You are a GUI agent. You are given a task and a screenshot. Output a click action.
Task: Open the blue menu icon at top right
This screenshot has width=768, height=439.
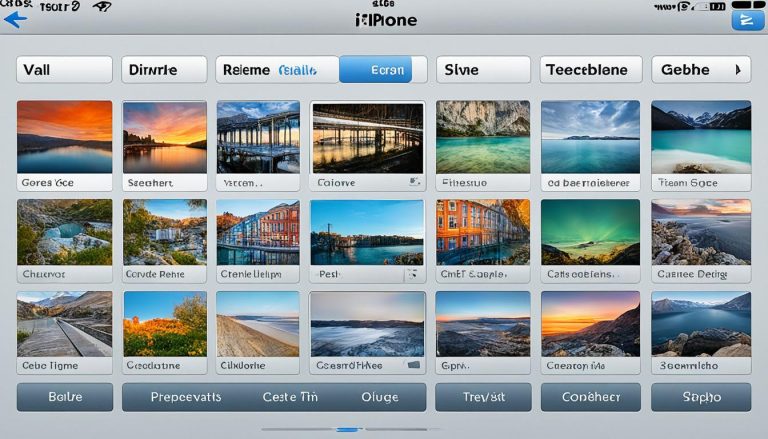(743, 19)
